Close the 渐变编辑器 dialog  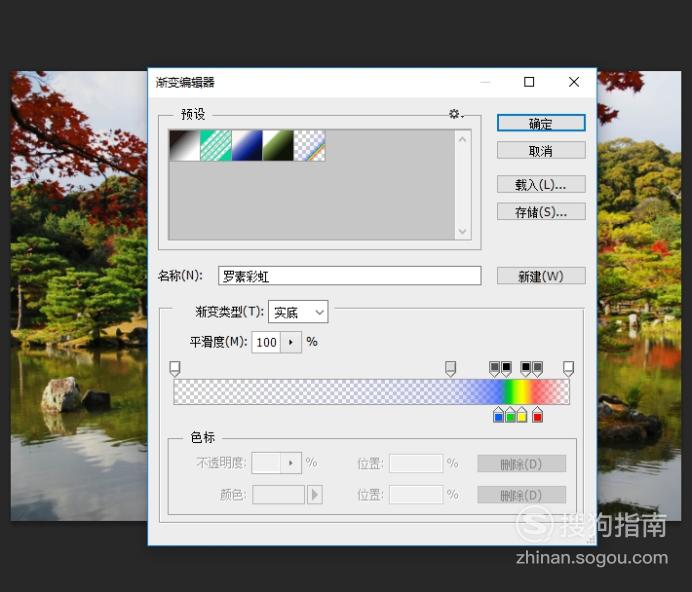pos(574,82)
